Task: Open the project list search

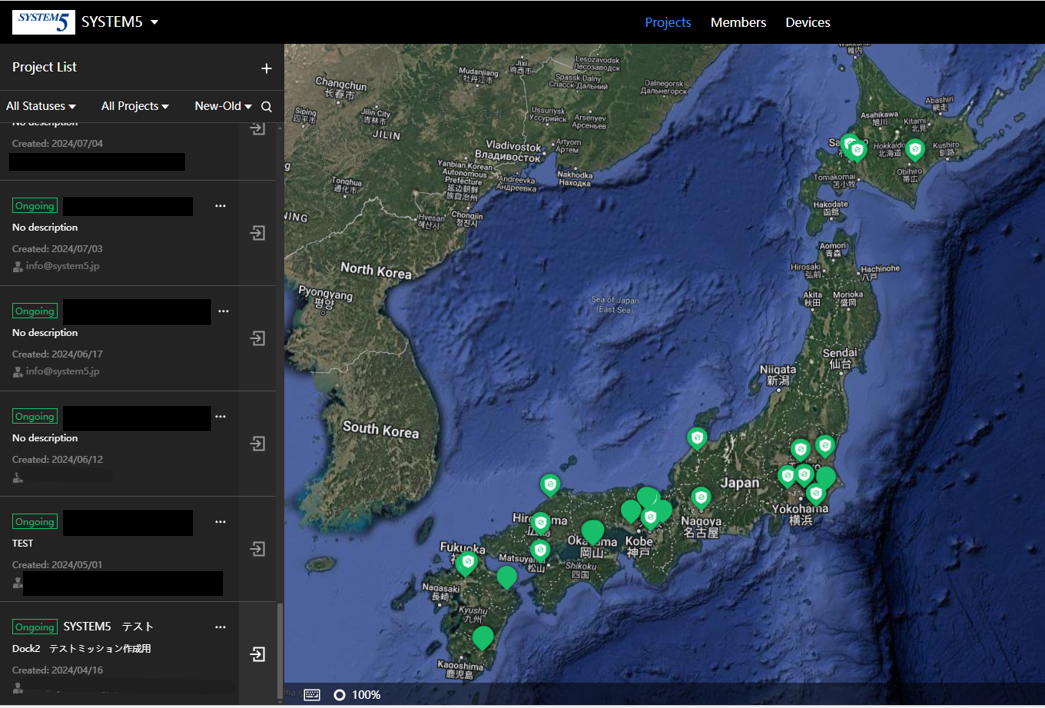Action: coord(267,106)
